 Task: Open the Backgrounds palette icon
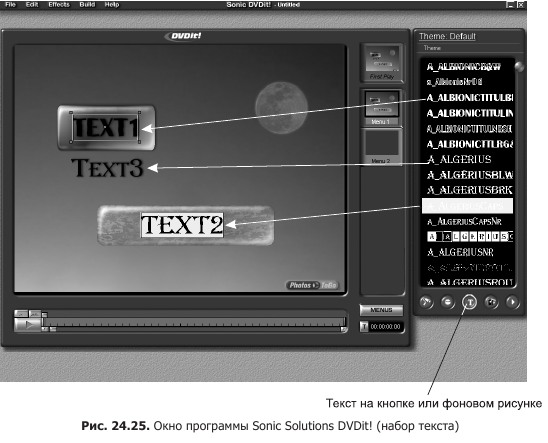coord(427,302)
